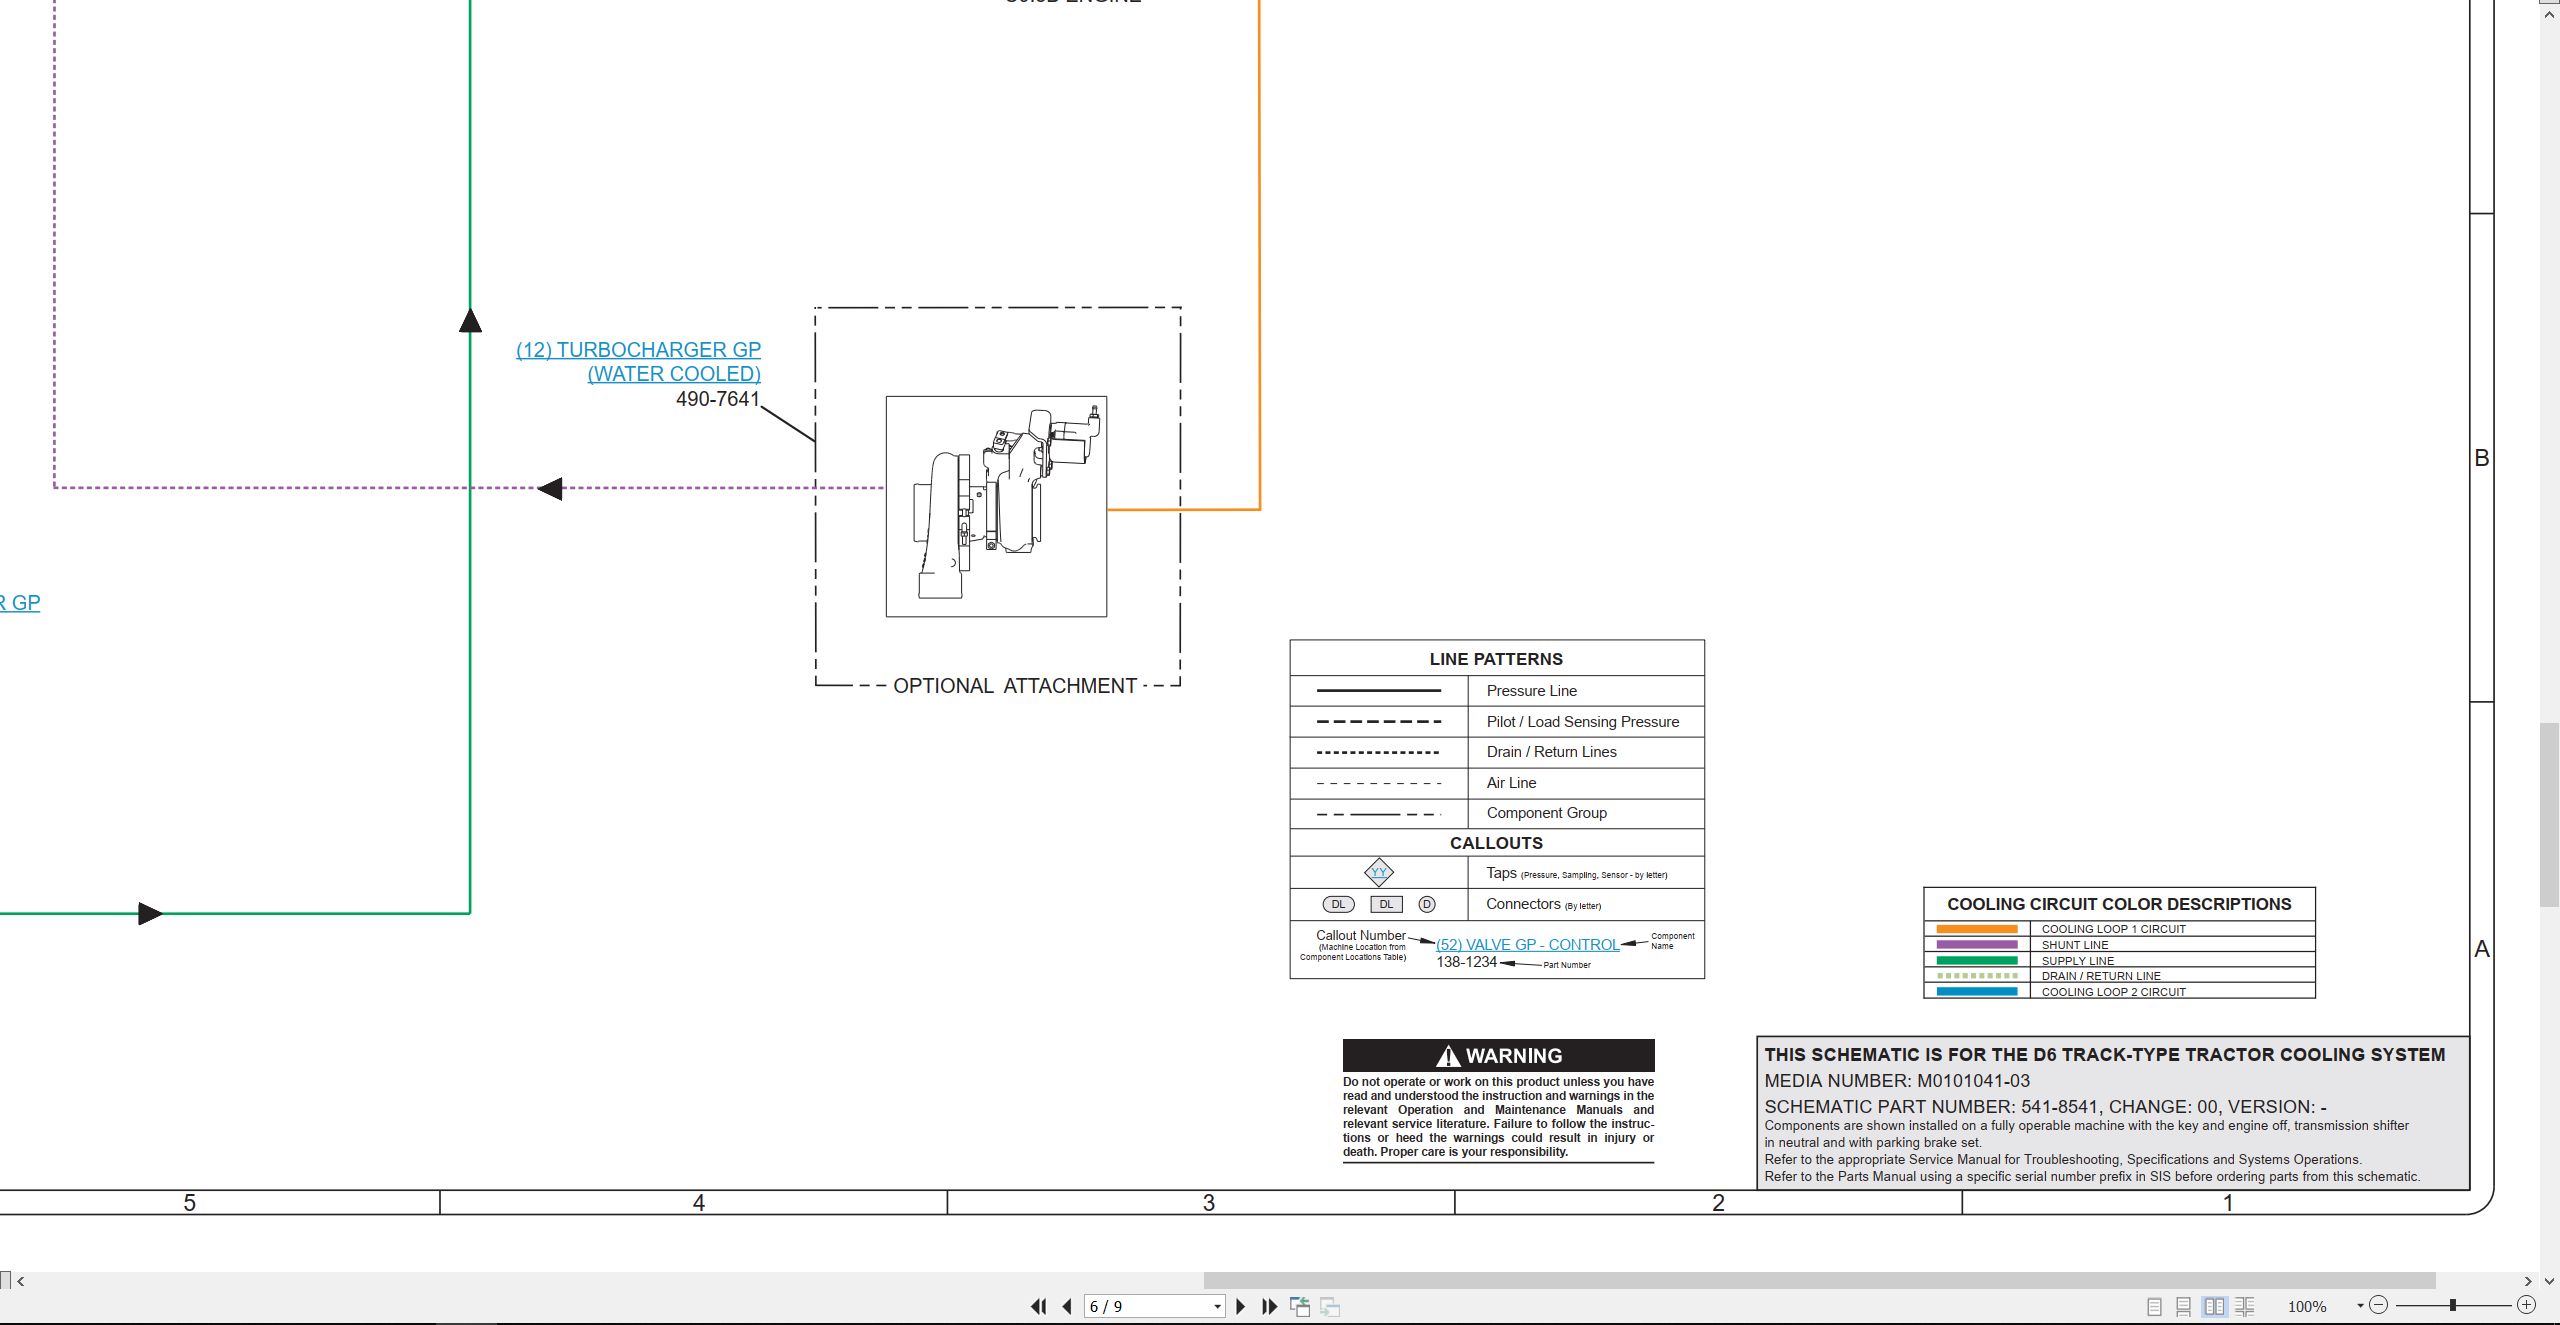Click the turbocharger component image

pyautogui.click(x=996, y=506)
